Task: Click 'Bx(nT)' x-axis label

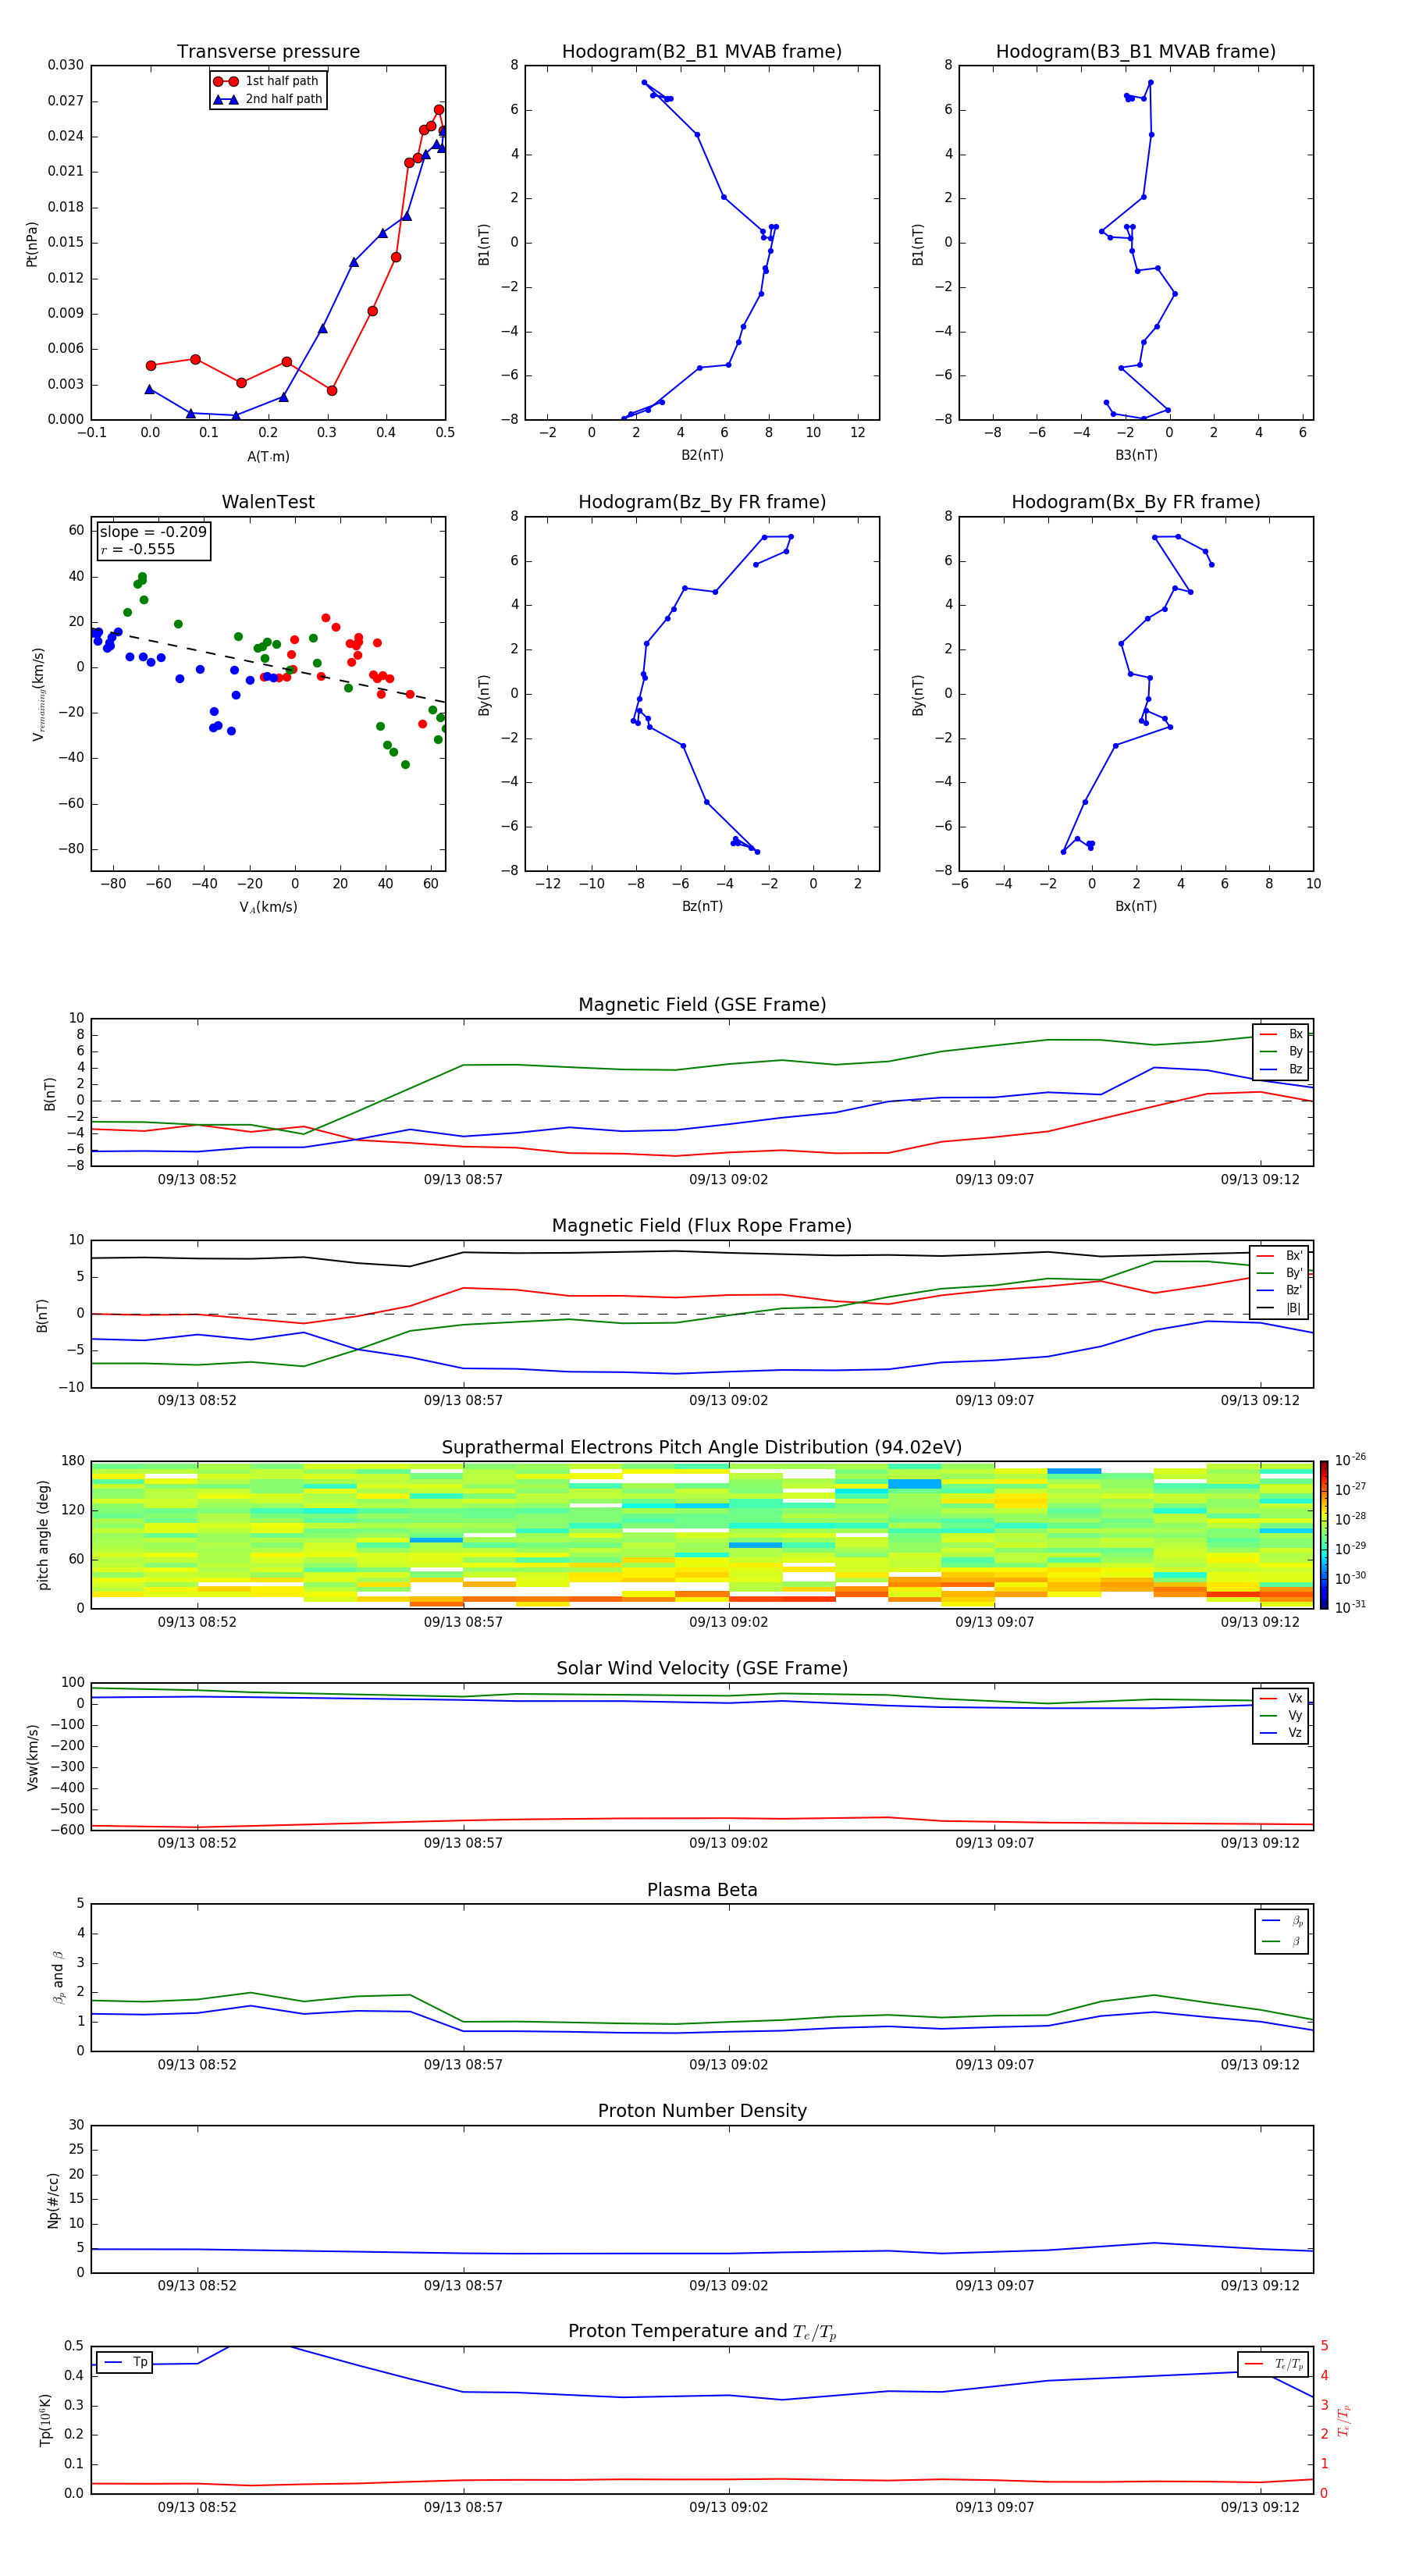Action: [x=1136, y=906]
